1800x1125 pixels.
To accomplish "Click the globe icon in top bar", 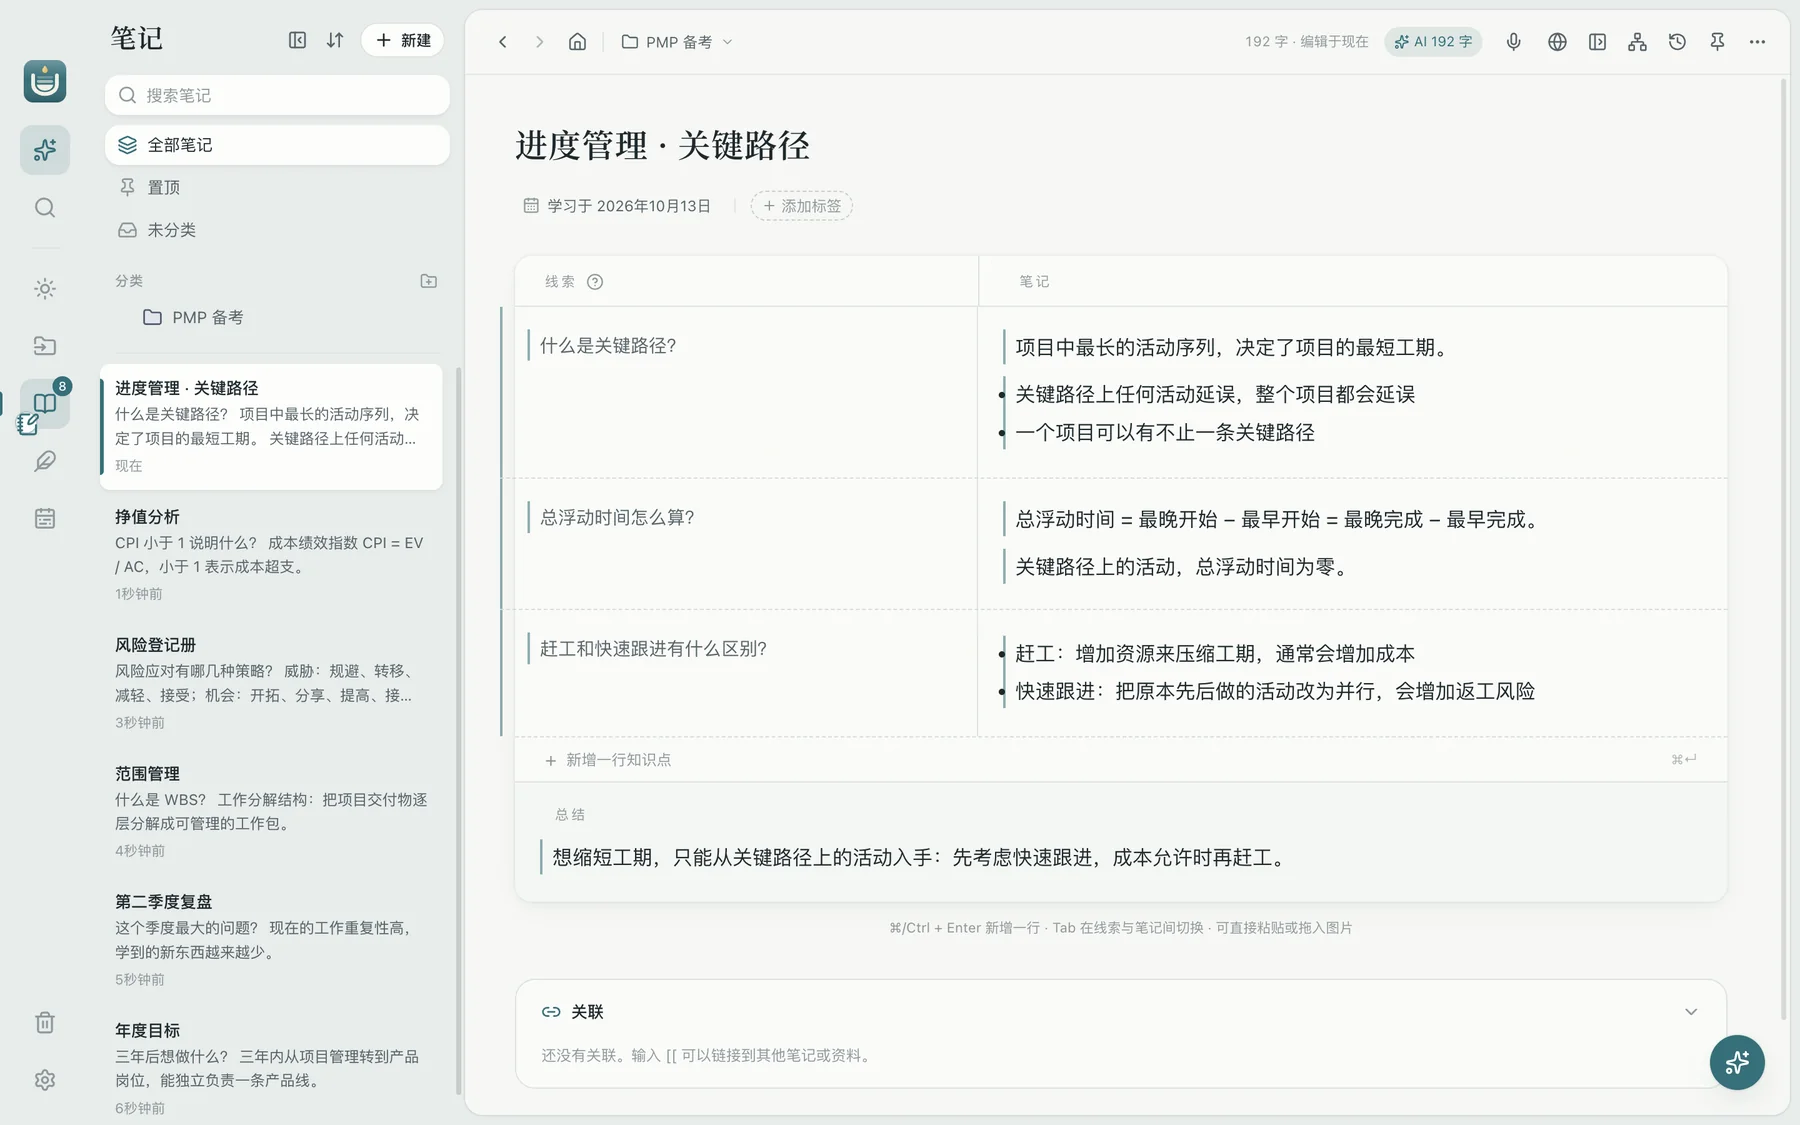I will click(x=1557, y=42).
